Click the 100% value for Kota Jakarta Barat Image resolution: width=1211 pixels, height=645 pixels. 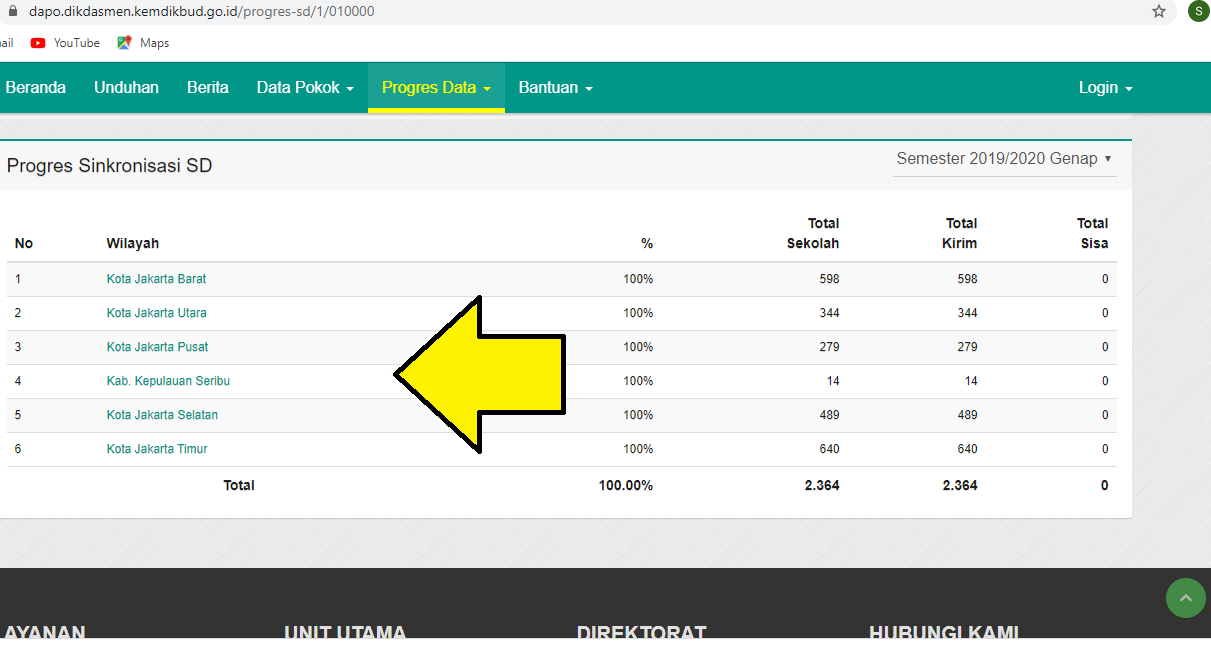tap(638, 279)
